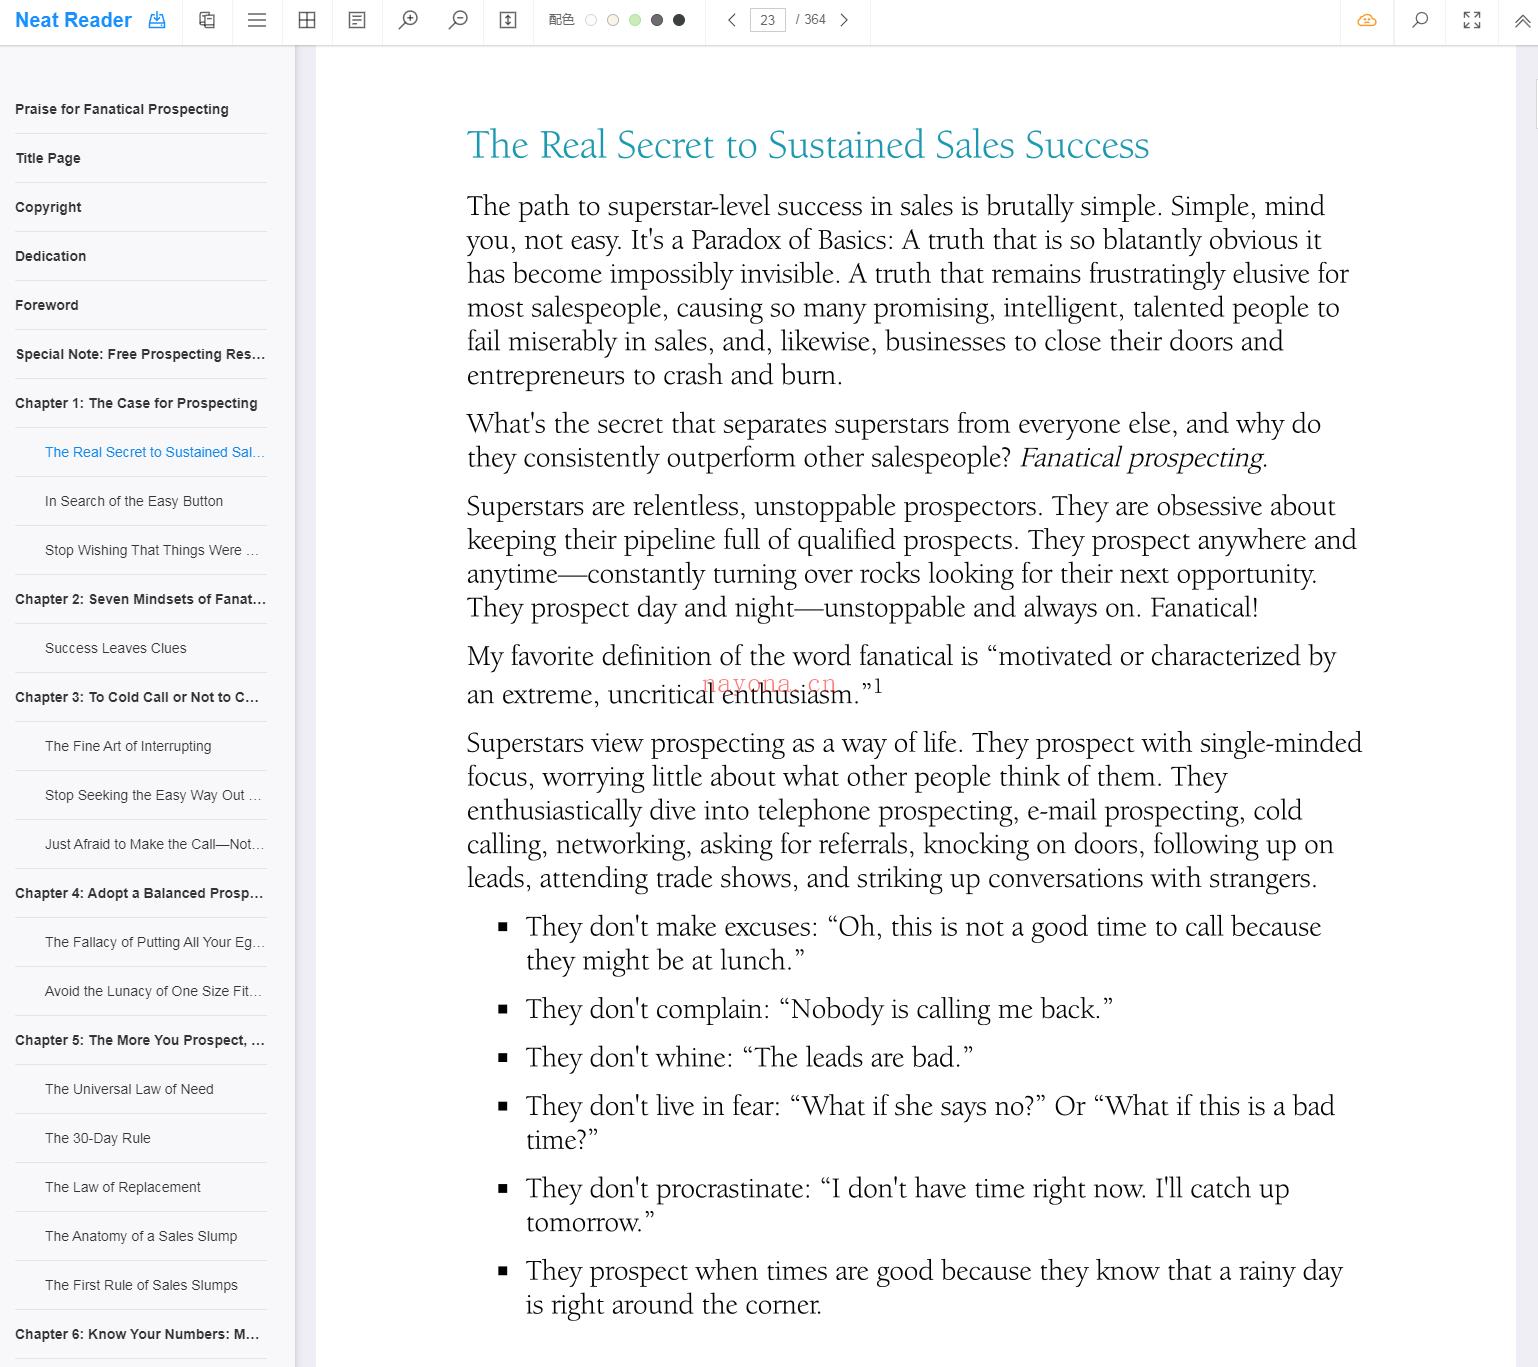The width and height of the screenshot is (1538, 1367).
Task: Select the white color theme swatch
Action: [x=591, y=20]
